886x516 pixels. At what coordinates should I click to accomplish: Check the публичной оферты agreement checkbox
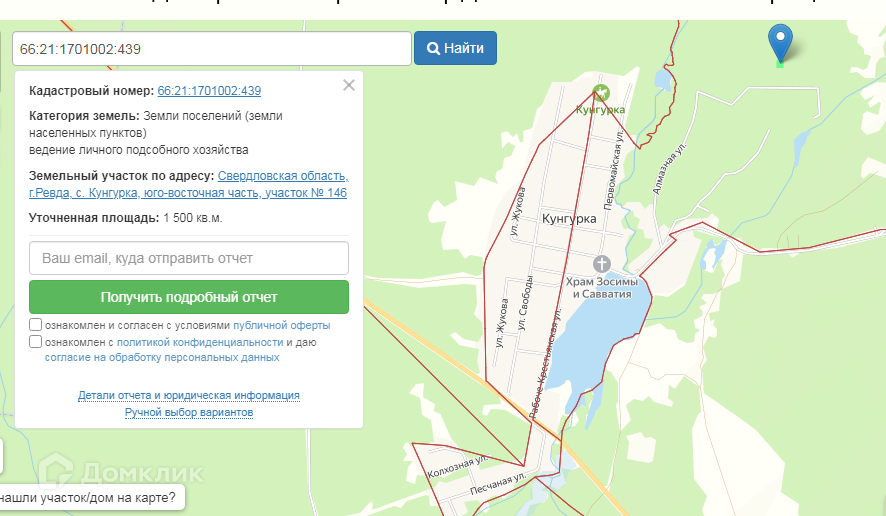coord(36,325)
